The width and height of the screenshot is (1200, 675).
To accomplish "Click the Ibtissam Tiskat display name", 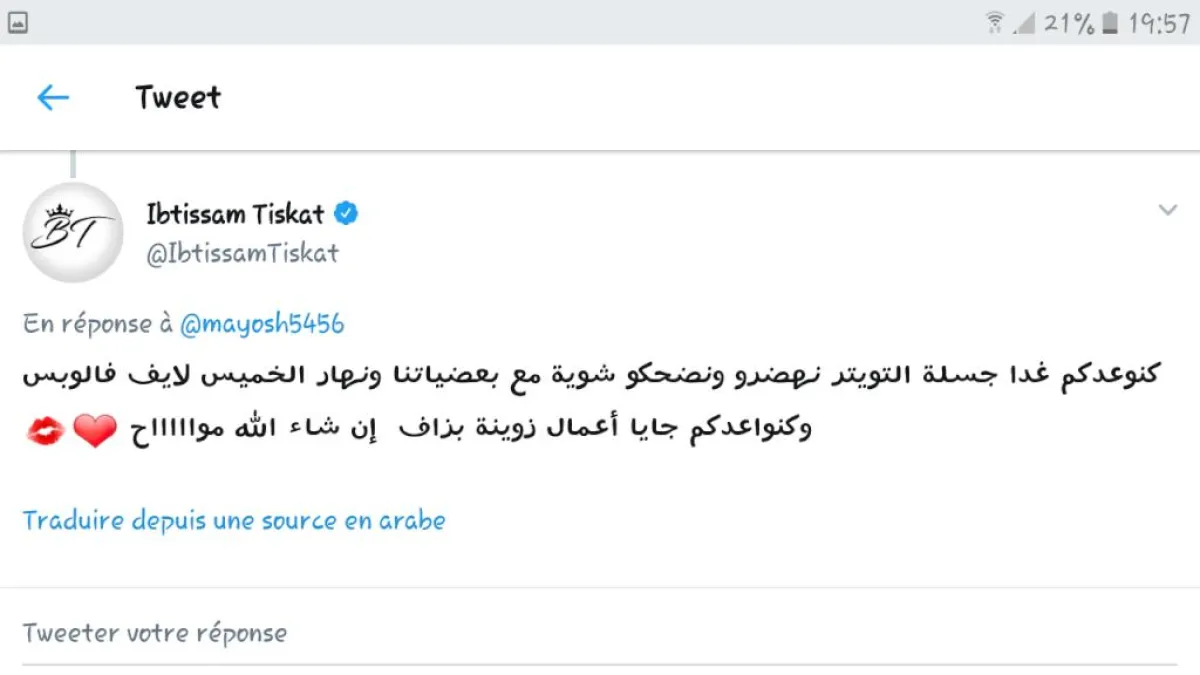I will 236,214.
